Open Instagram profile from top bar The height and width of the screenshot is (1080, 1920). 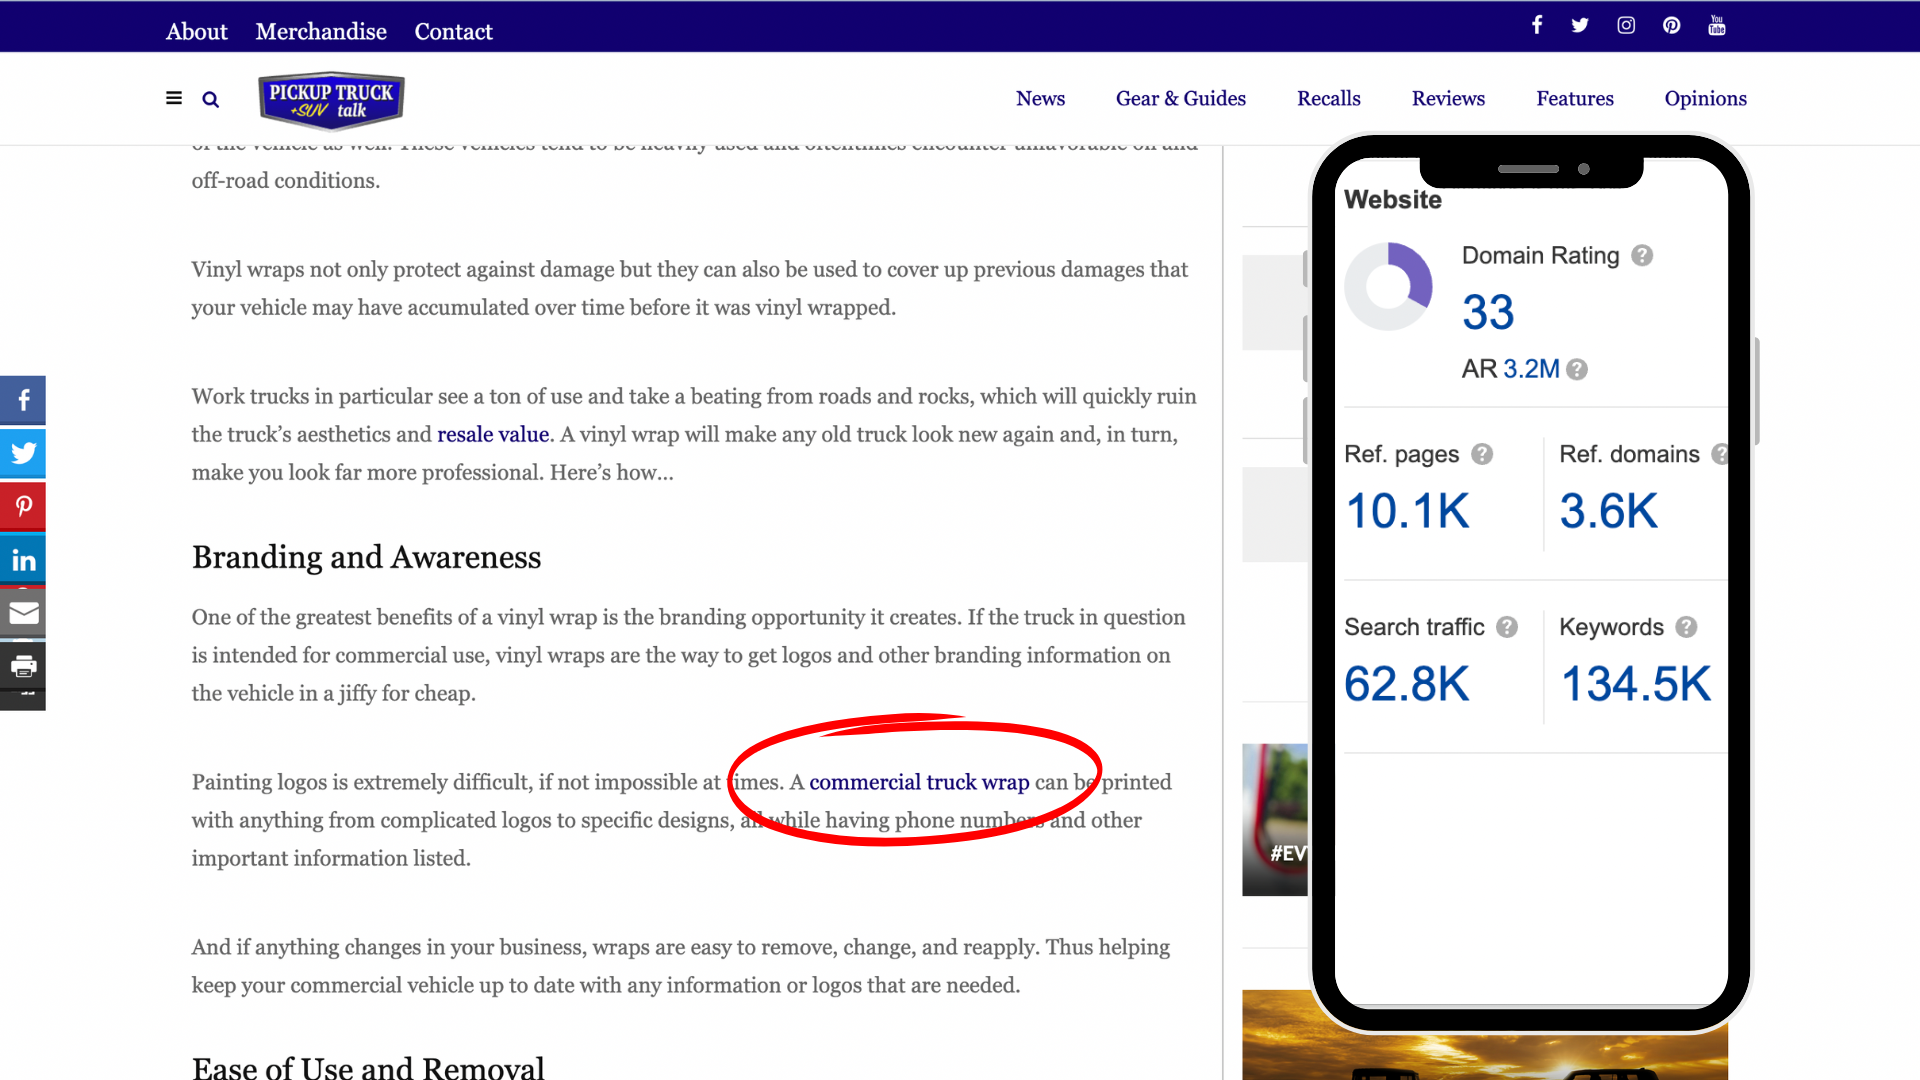(x=1626, y=25)
